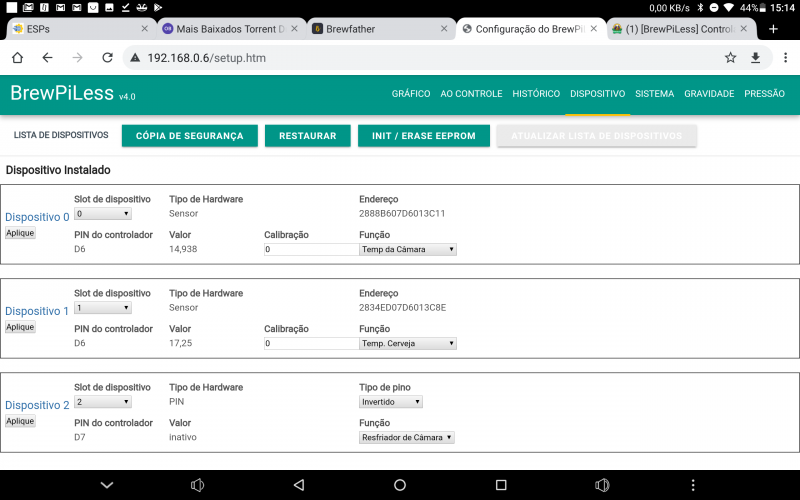
Task: Click Aplique under Dispositivo 0
Action: click(x=20, y=233)
